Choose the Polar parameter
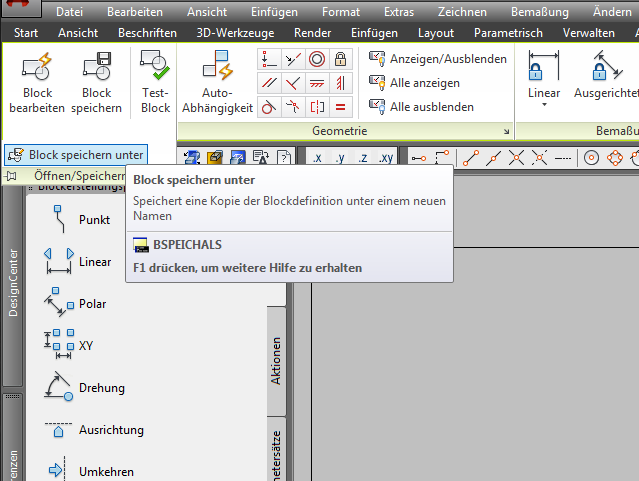 coord(75,303)
